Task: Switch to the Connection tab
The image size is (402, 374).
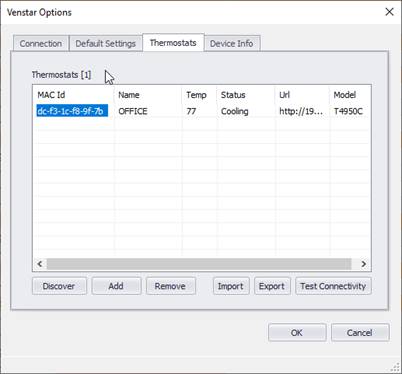Action: click(x=41, y=43)
